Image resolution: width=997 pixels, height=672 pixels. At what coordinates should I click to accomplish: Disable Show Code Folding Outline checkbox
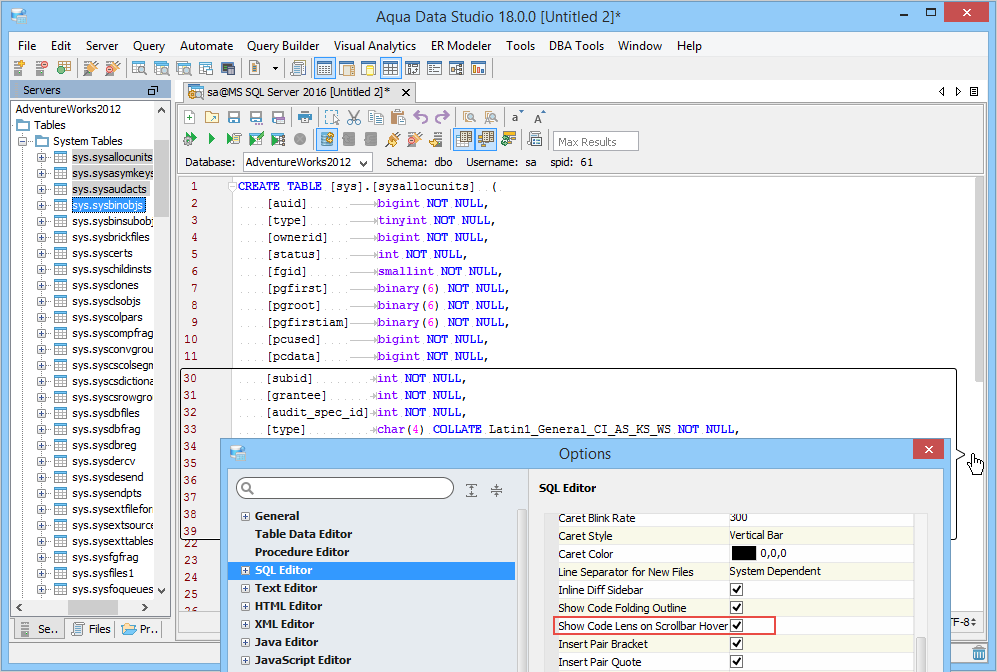pyautogui.click(x=737, y=608)
